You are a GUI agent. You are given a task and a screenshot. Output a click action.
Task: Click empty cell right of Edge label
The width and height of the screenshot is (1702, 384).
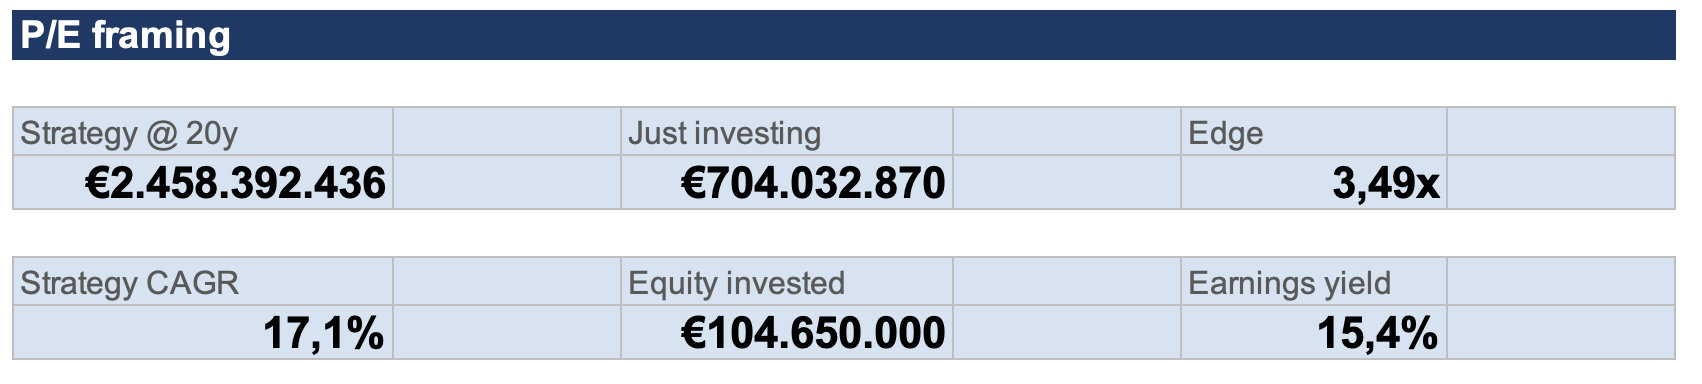click(1561, 132)
